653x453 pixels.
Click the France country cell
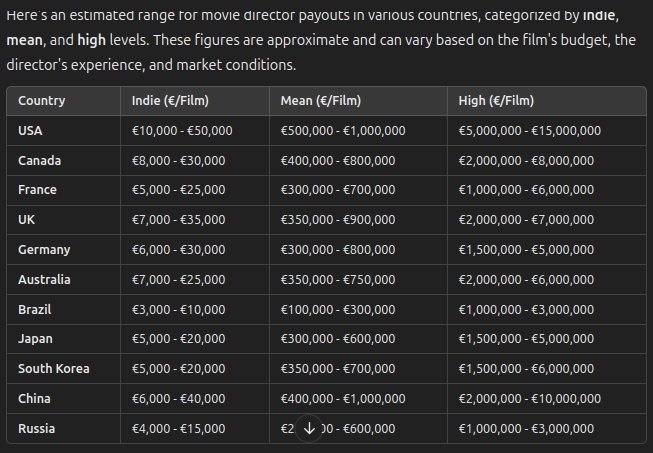[x=37, y=190]
